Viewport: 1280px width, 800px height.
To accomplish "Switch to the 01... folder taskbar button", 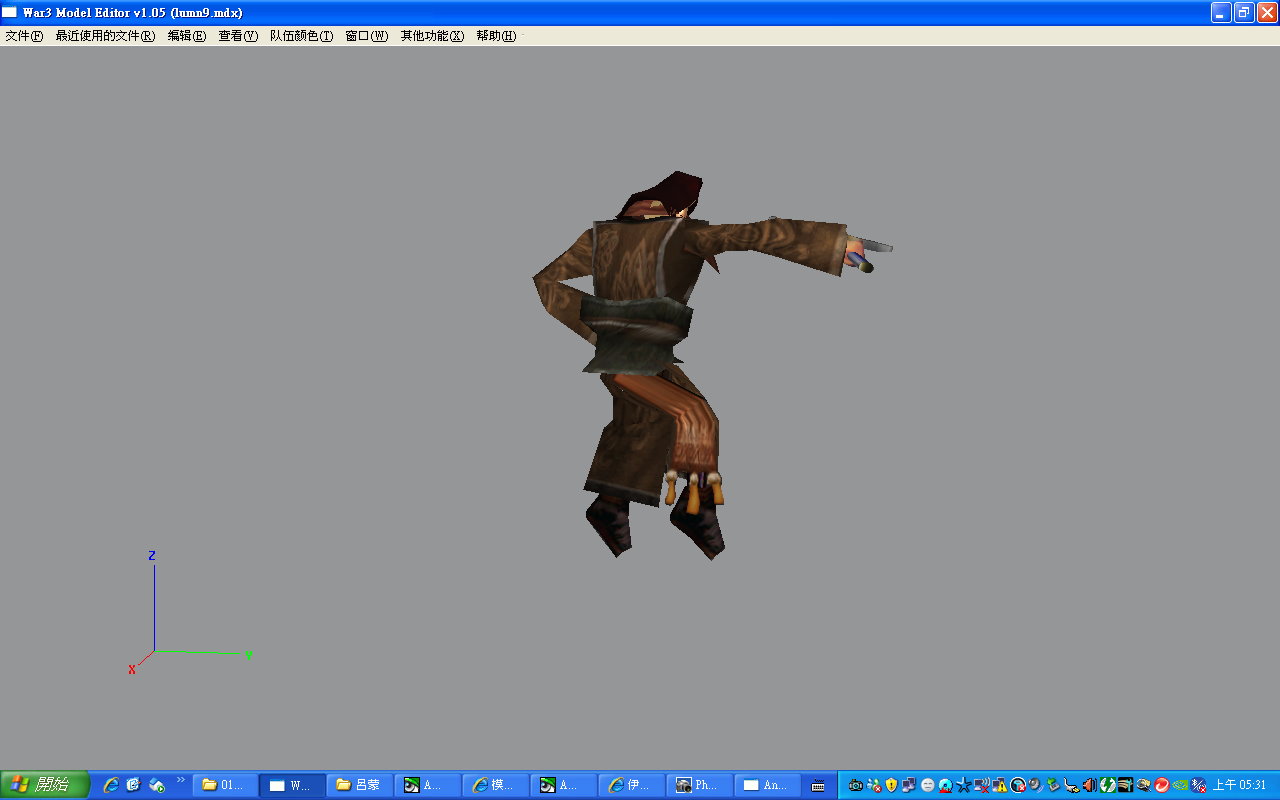I will click(x=224, y=785).
